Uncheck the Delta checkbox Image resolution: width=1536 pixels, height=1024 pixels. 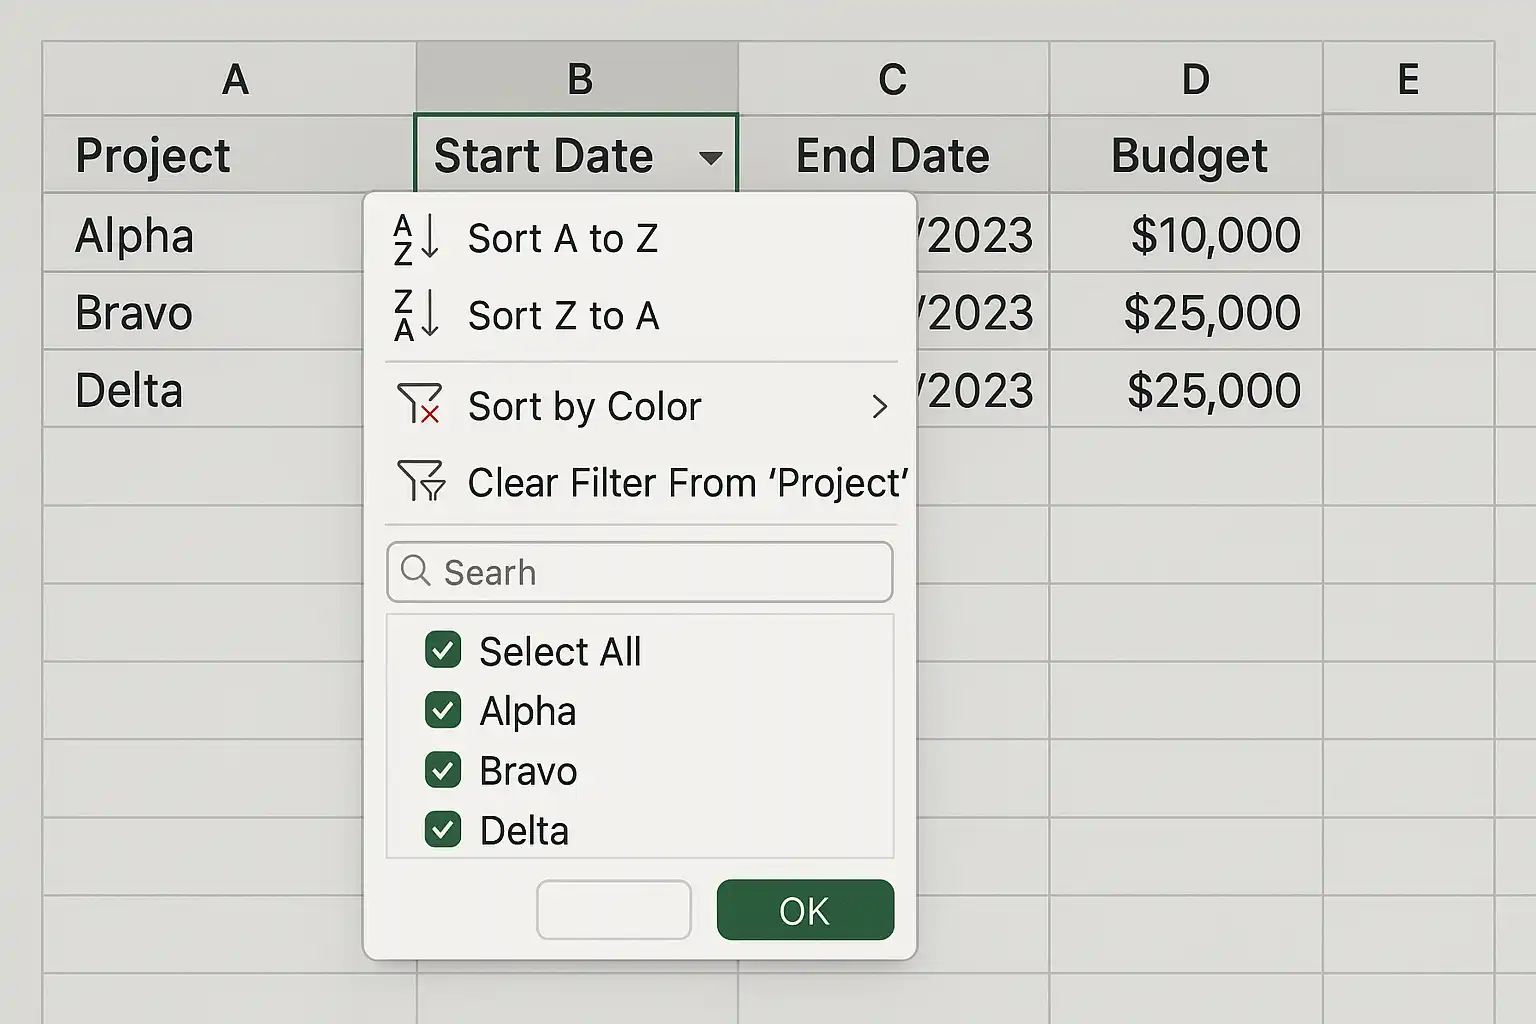[443, 829]
